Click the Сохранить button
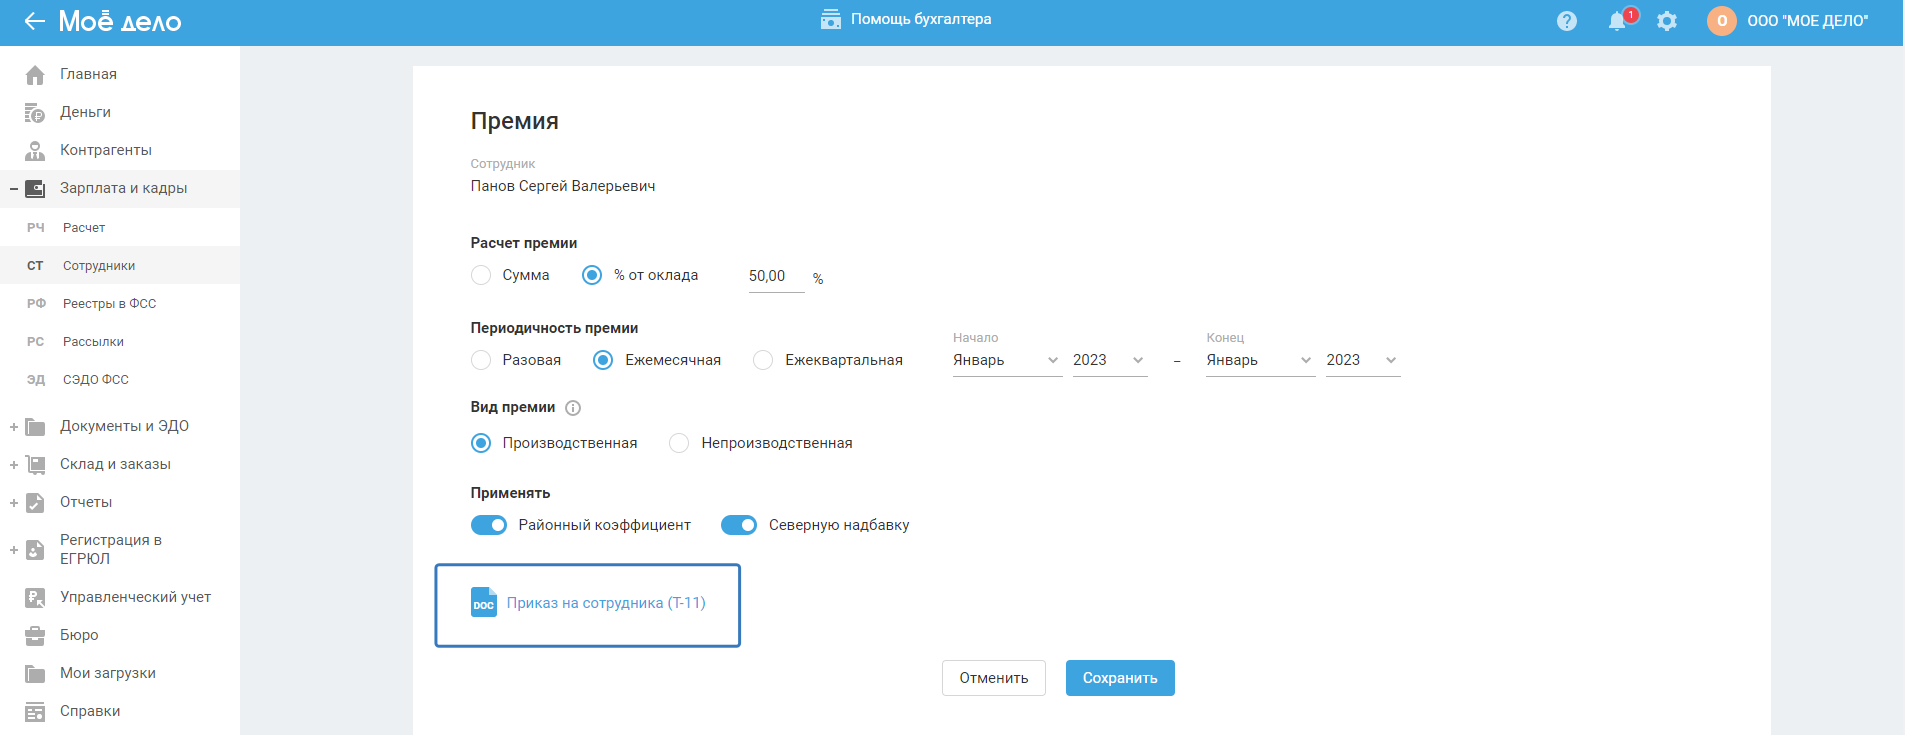The height and width of the screenshot is (735, 1905). click(1120, 678)
